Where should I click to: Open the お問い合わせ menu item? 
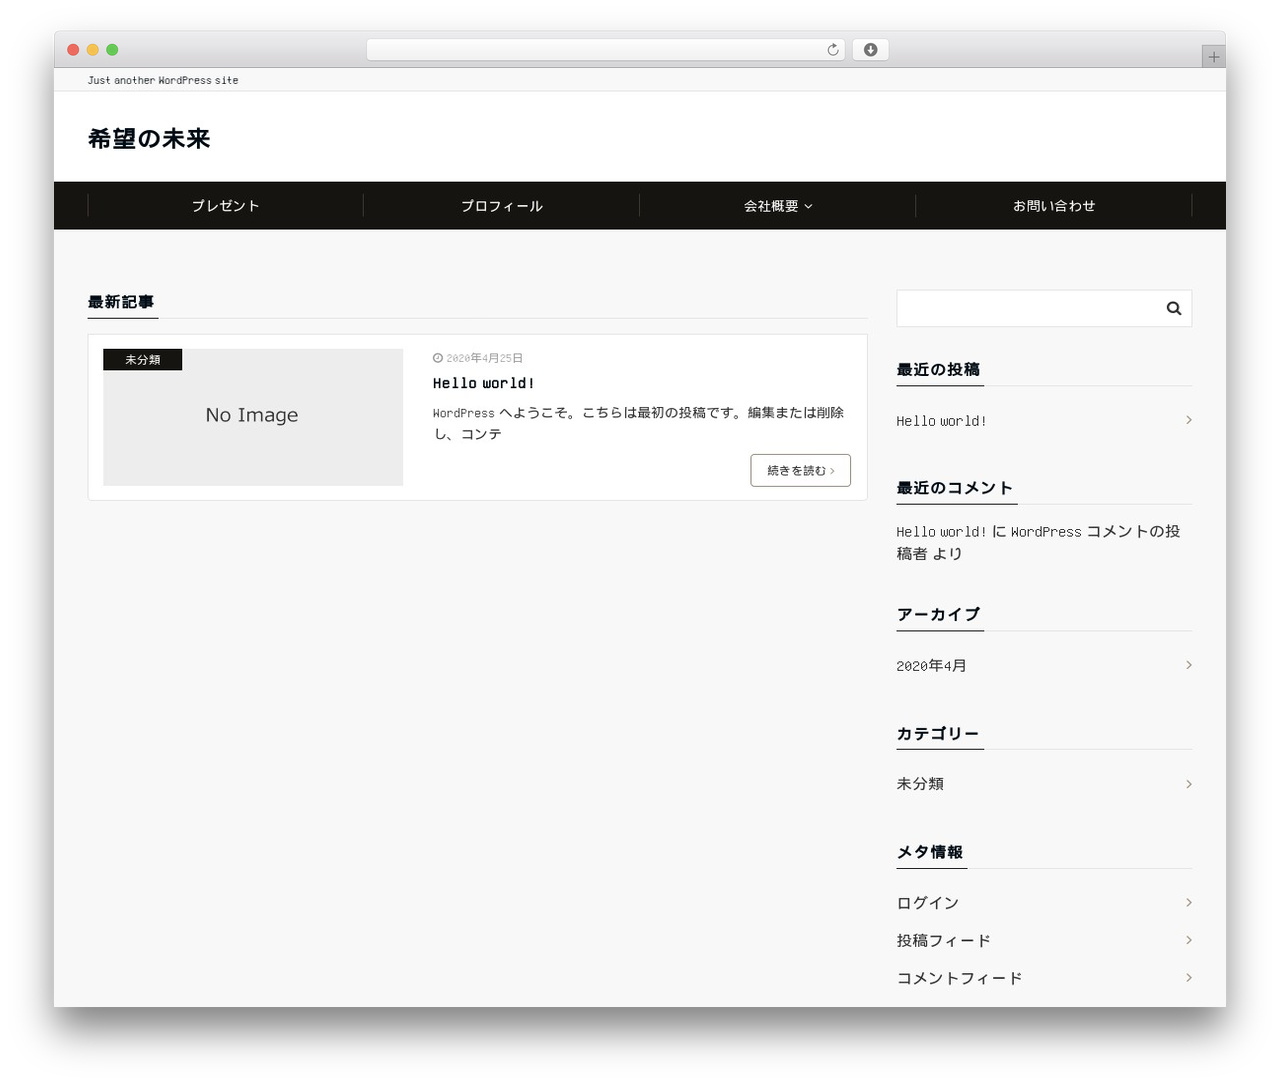tap(1054, 206)
